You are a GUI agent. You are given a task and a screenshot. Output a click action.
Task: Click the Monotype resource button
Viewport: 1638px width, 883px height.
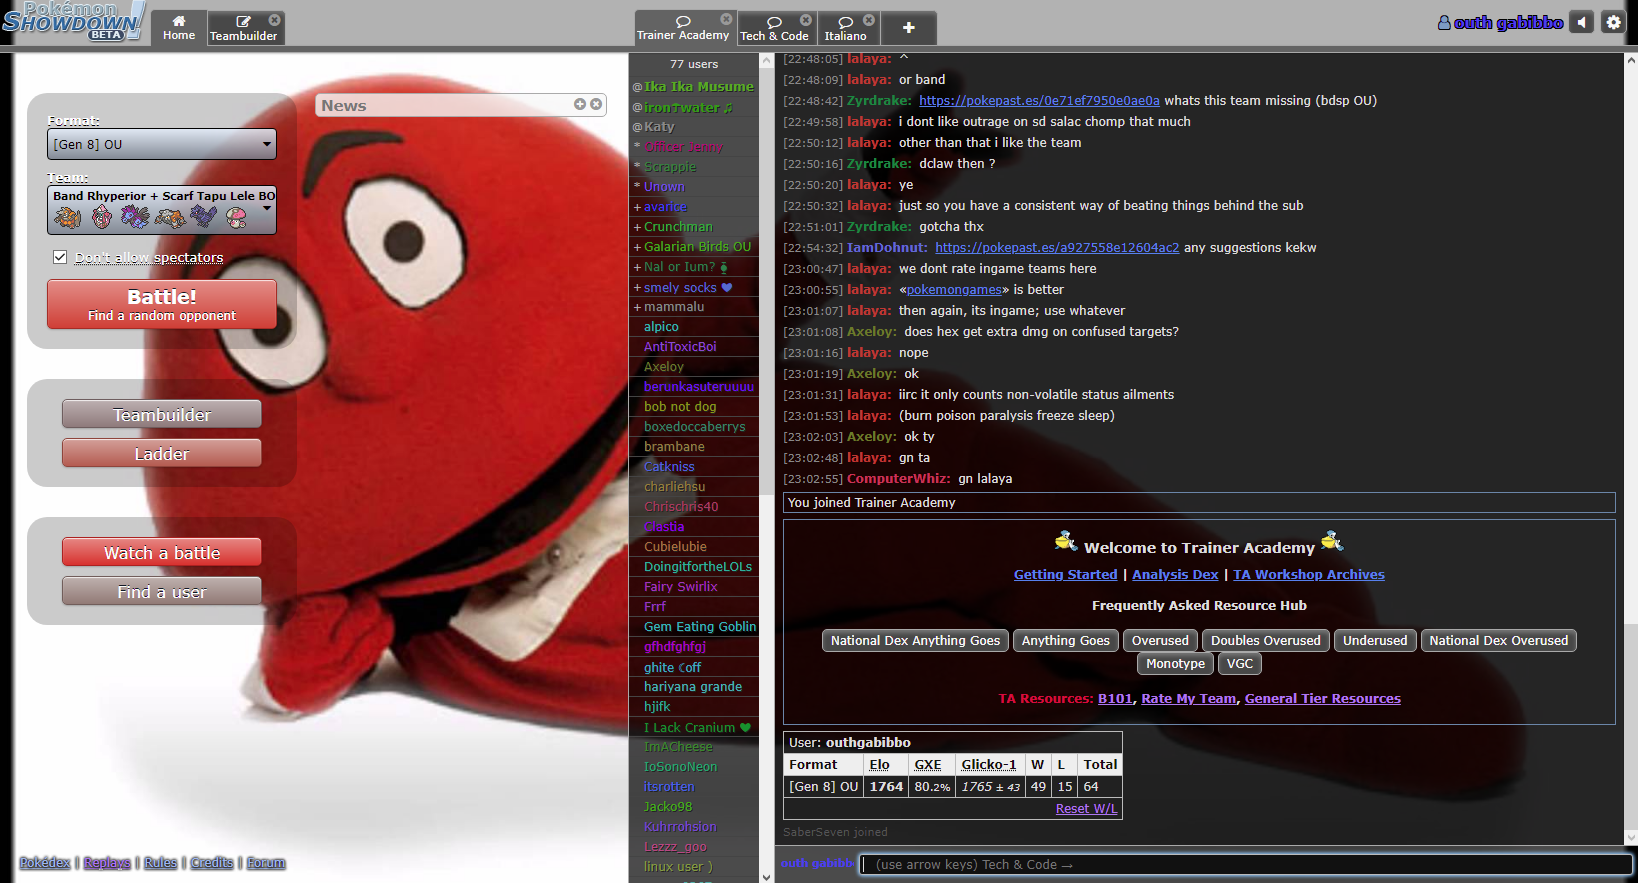[x=1175, y=663]
